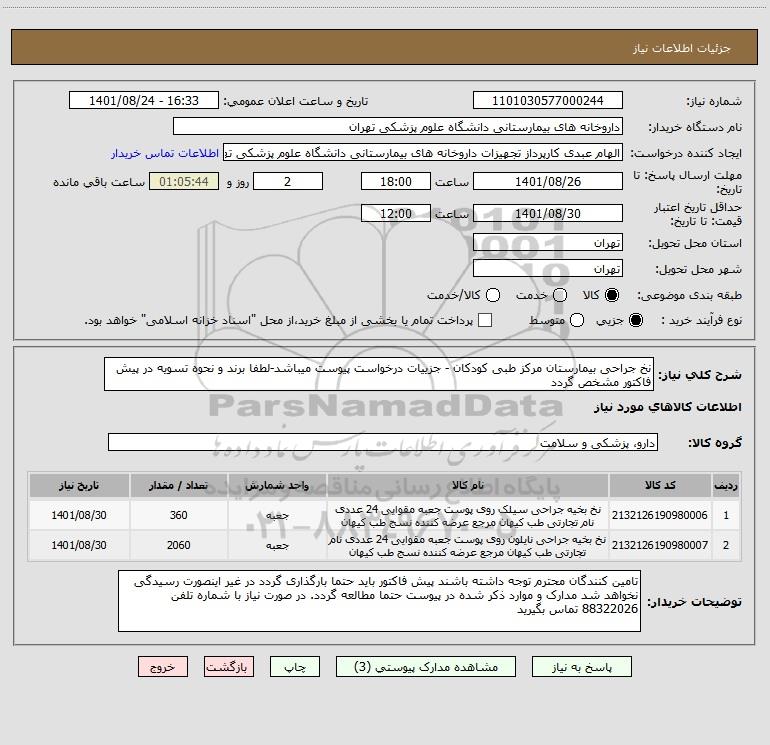Viewport: 770px width, 745px height.
Task: Click the validity time field 12:00
Action: tap(396, 213)
